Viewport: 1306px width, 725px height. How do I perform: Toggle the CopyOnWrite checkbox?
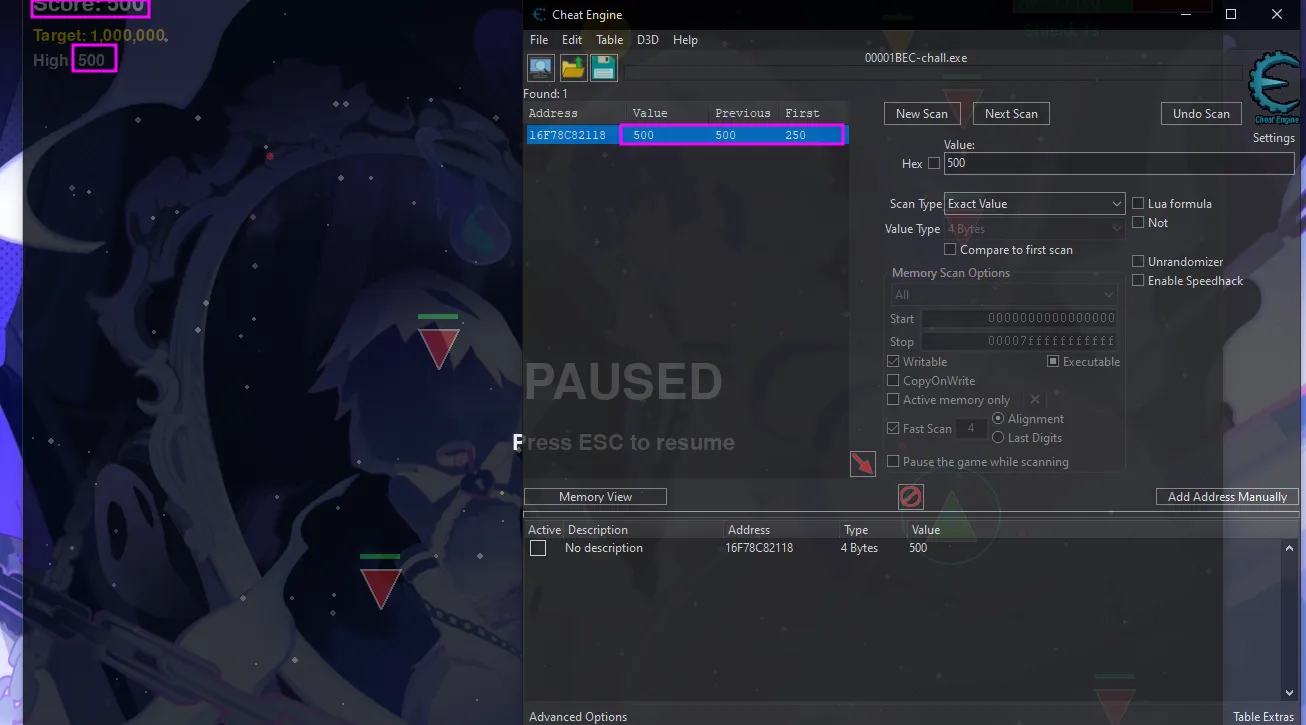coord(893,381)
